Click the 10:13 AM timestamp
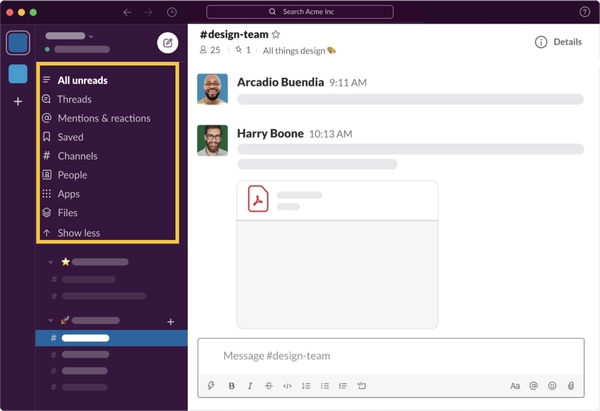Viewport: 600px width, 411px height. 331,134
